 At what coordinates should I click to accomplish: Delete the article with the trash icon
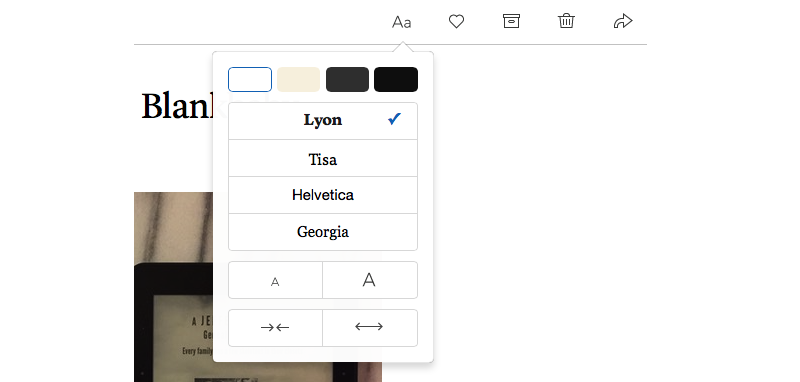(566, 21)
